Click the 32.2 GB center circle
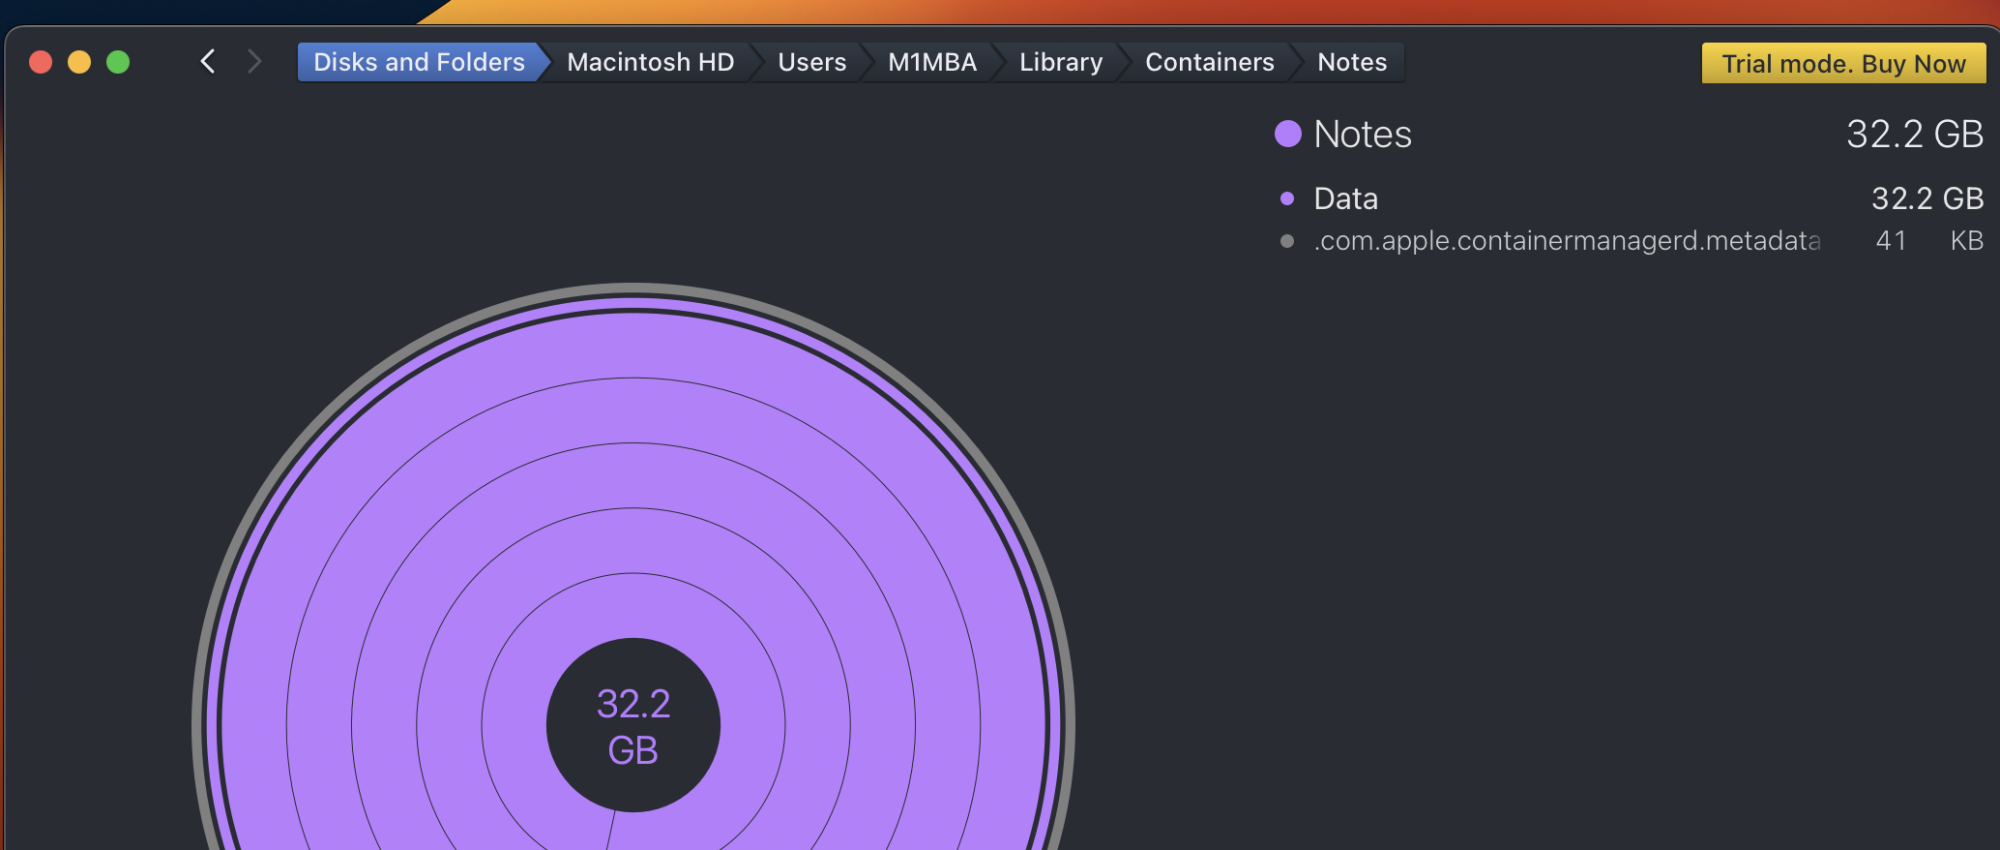 coord(633,725)
